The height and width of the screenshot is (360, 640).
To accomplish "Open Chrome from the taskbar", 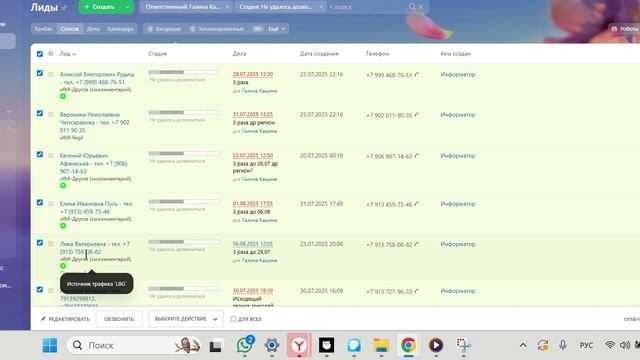I will pyautogui.click(x=408, y=345).
